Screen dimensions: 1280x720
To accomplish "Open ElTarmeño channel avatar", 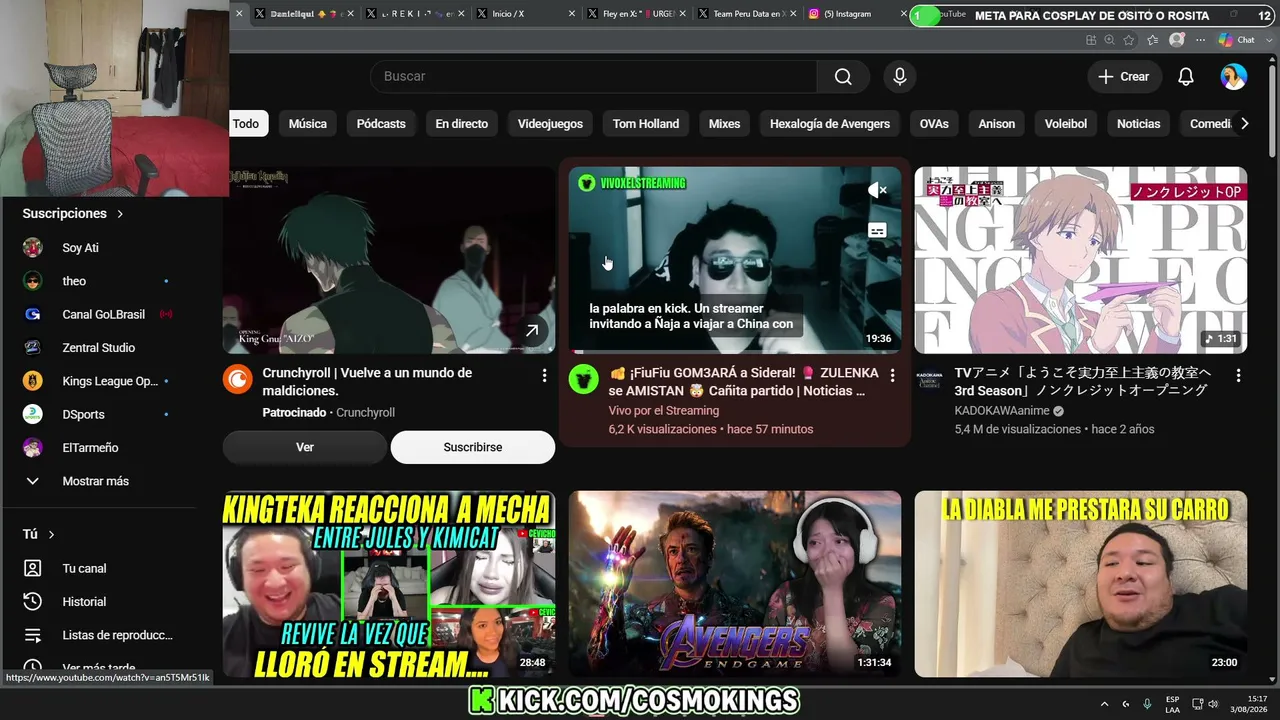I will point(33,448).
